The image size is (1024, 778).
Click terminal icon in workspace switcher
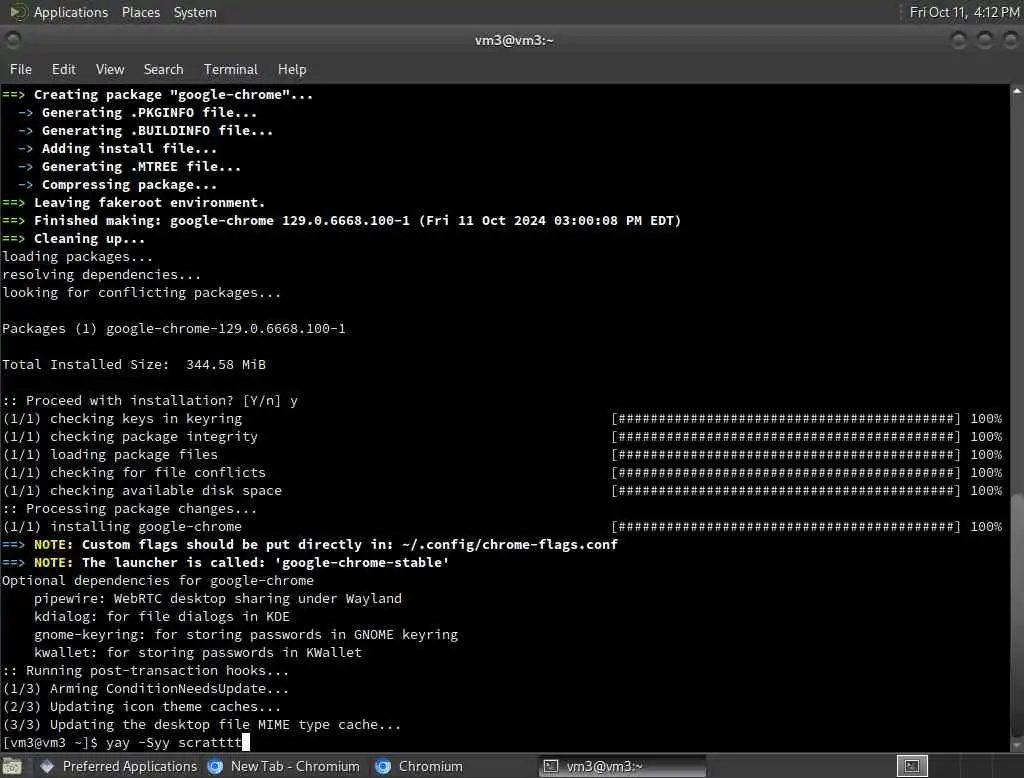coord(912,766)
